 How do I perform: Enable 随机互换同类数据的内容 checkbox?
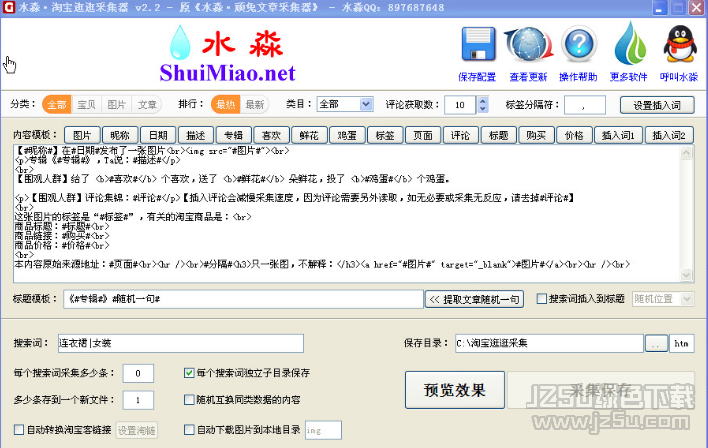point(189,400)
